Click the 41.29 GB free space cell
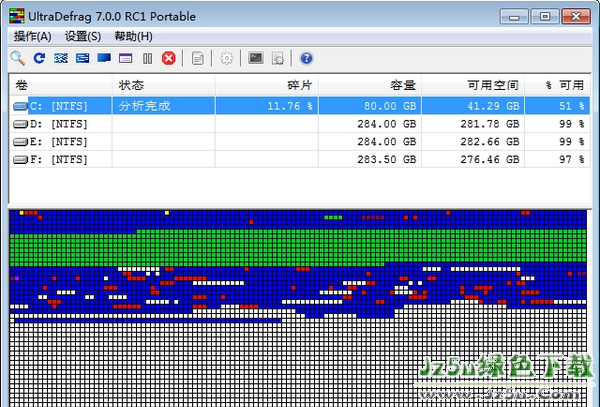The height and width of the screenshot is (407, 600). 473,106
